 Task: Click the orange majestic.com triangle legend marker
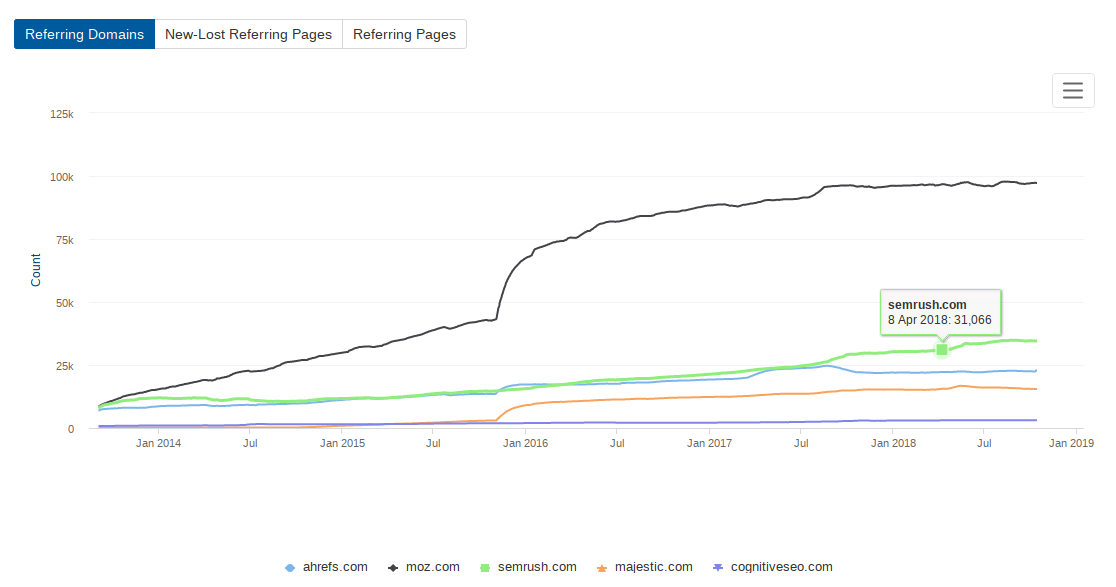(602, 568)
